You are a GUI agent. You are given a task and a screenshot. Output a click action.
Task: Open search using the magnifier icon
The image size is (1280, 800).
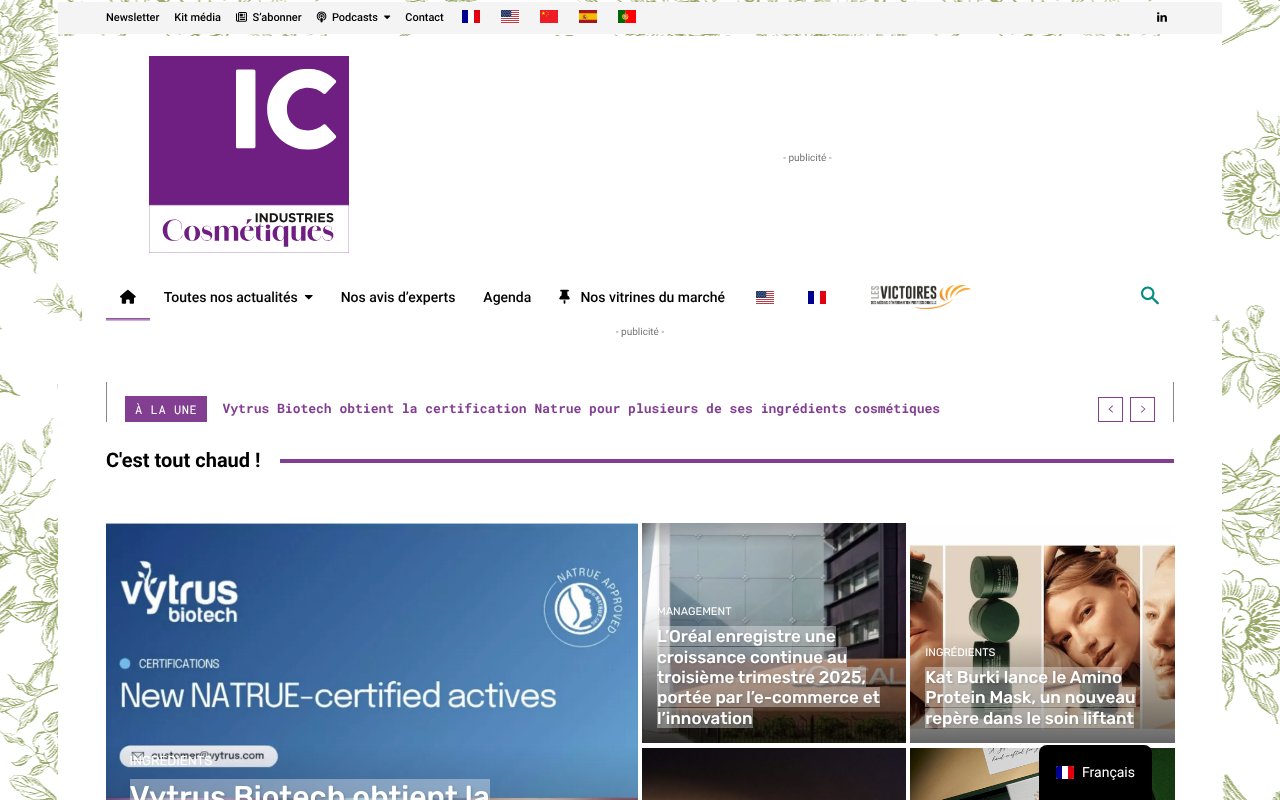1149,296
